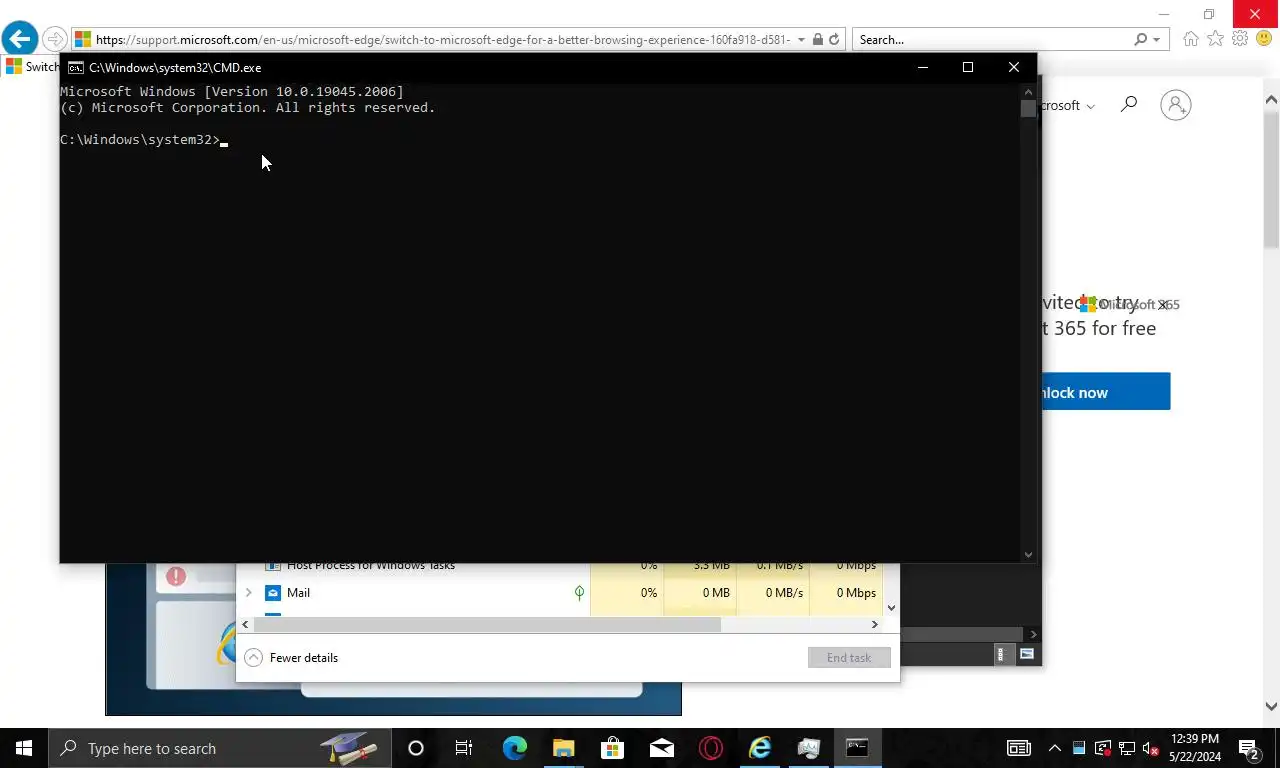Click the Sign in account icon on webpage
Viewport: 1280px width, 768px height.
tap(1176, 105)
